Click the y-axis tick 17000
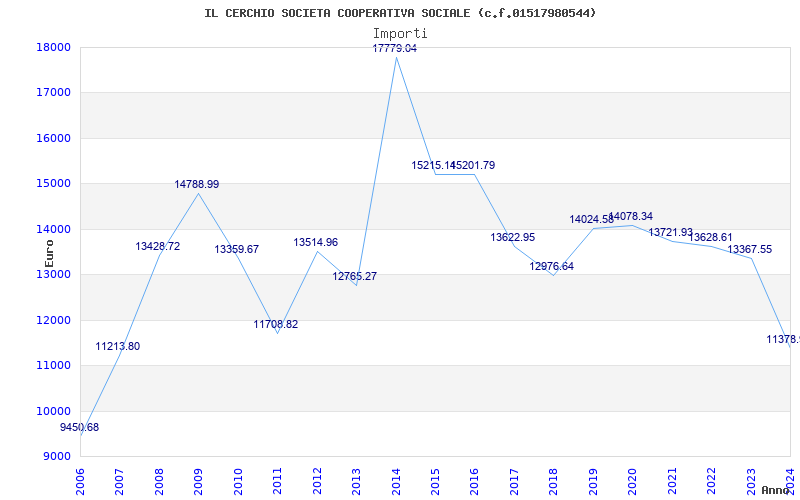Screen dimensions: 800x500 coord(53,93)
